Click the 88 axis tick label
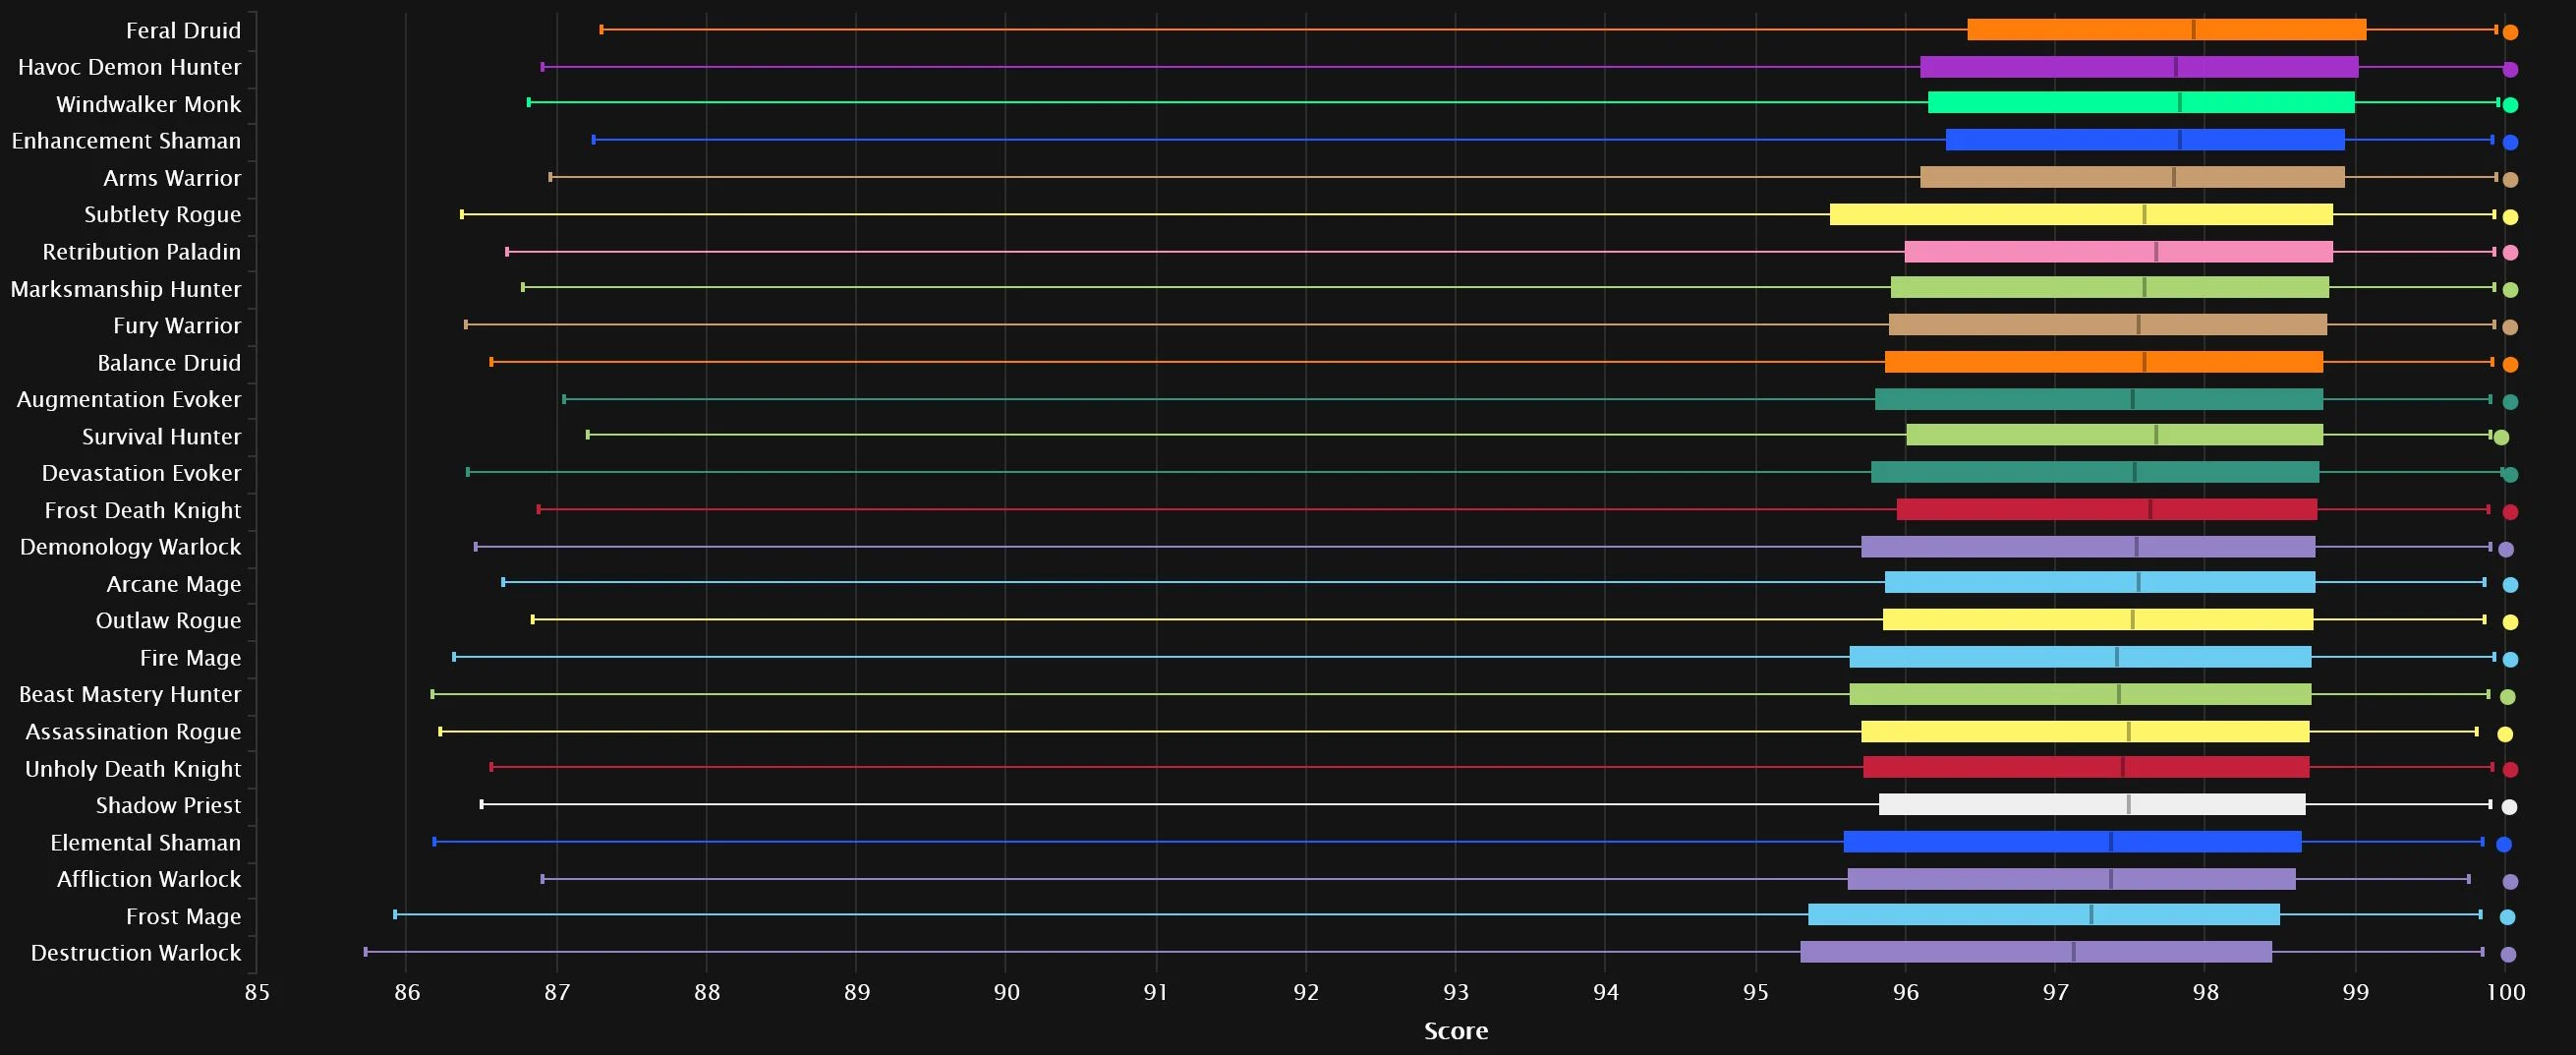2576x1055 pixels. pos(707,992)
